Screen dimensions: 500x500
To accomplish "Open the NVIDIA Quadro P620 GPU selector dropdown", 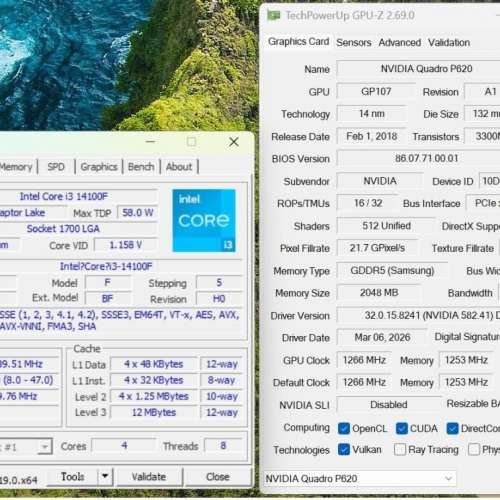I will click(x=360, y=479).
